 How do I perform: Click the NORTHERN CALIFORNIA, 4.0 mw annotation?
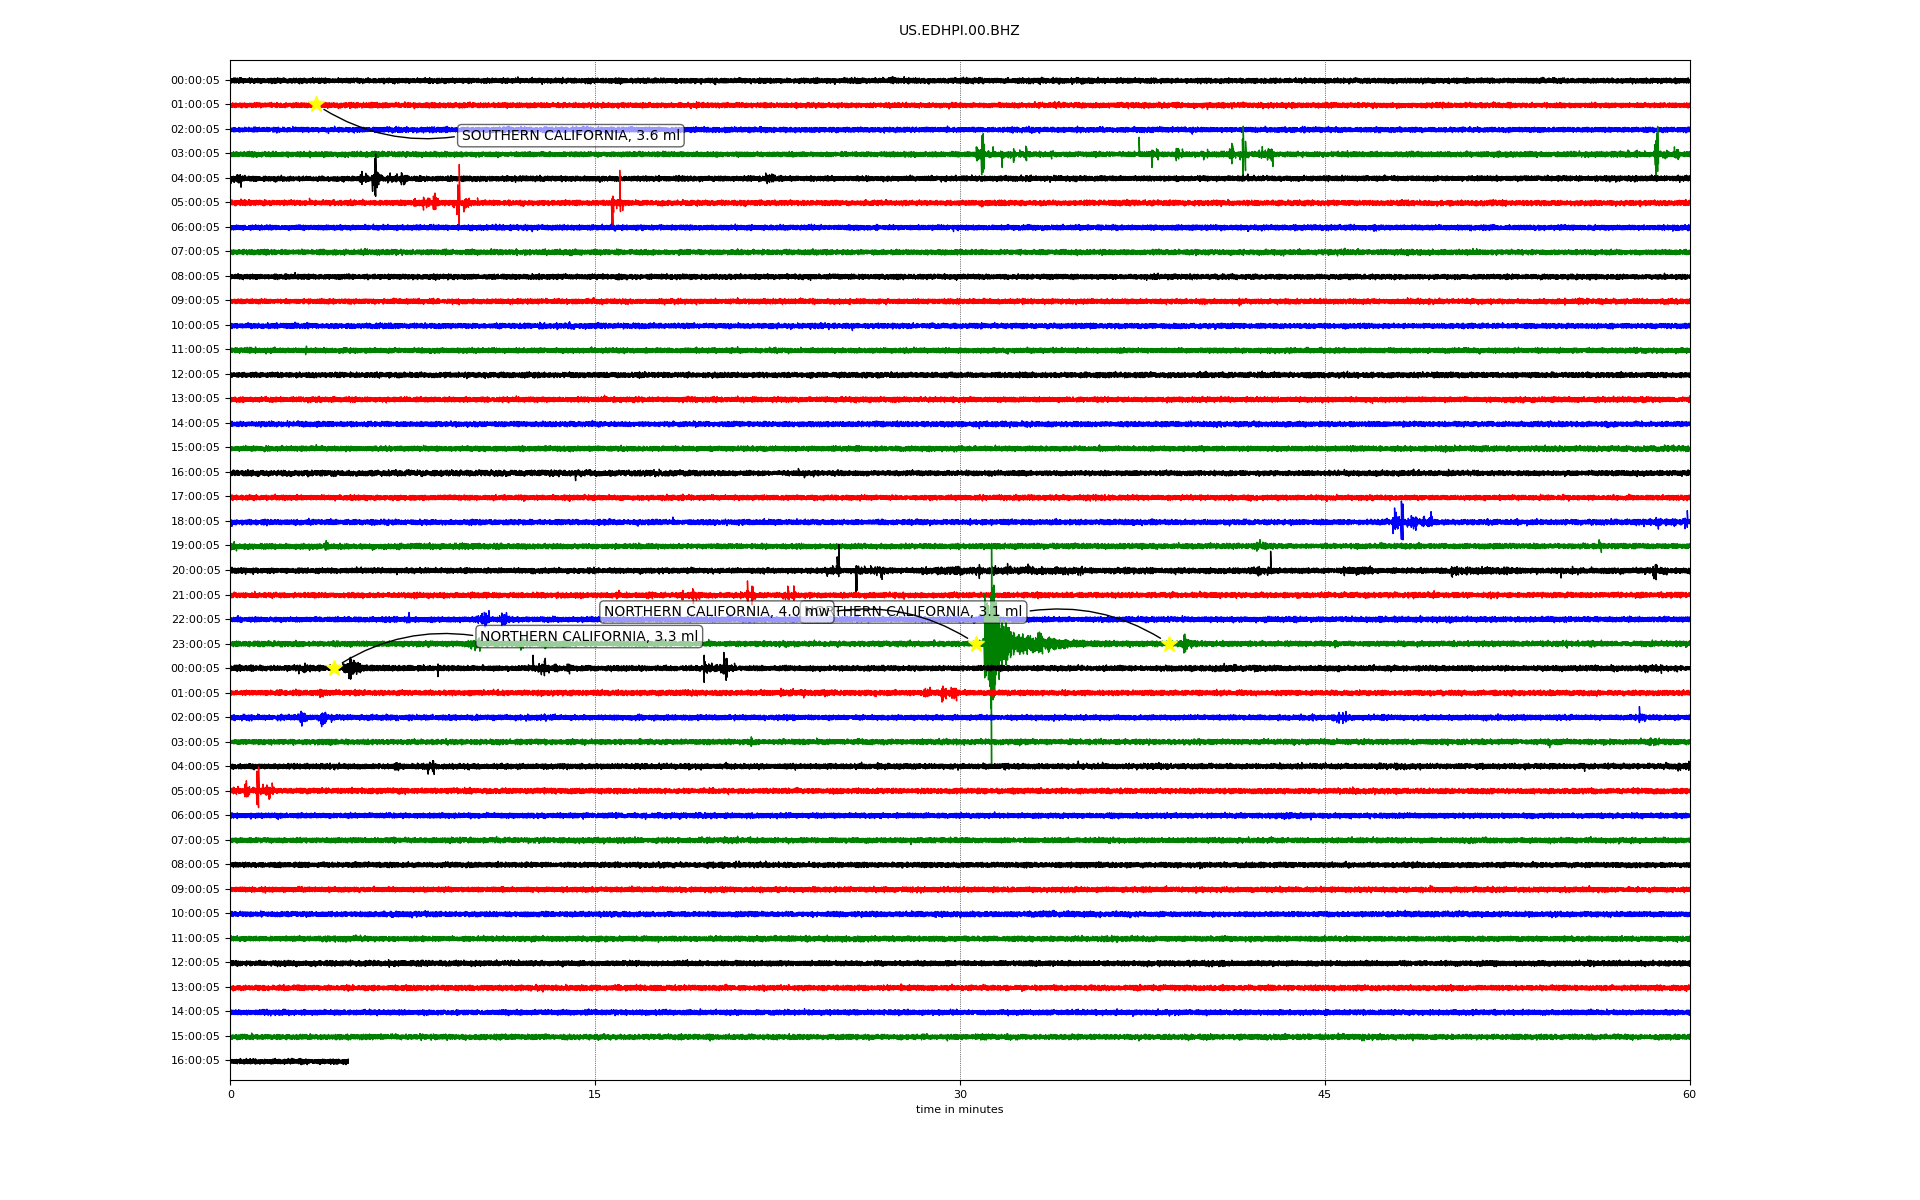click(700, 612)
